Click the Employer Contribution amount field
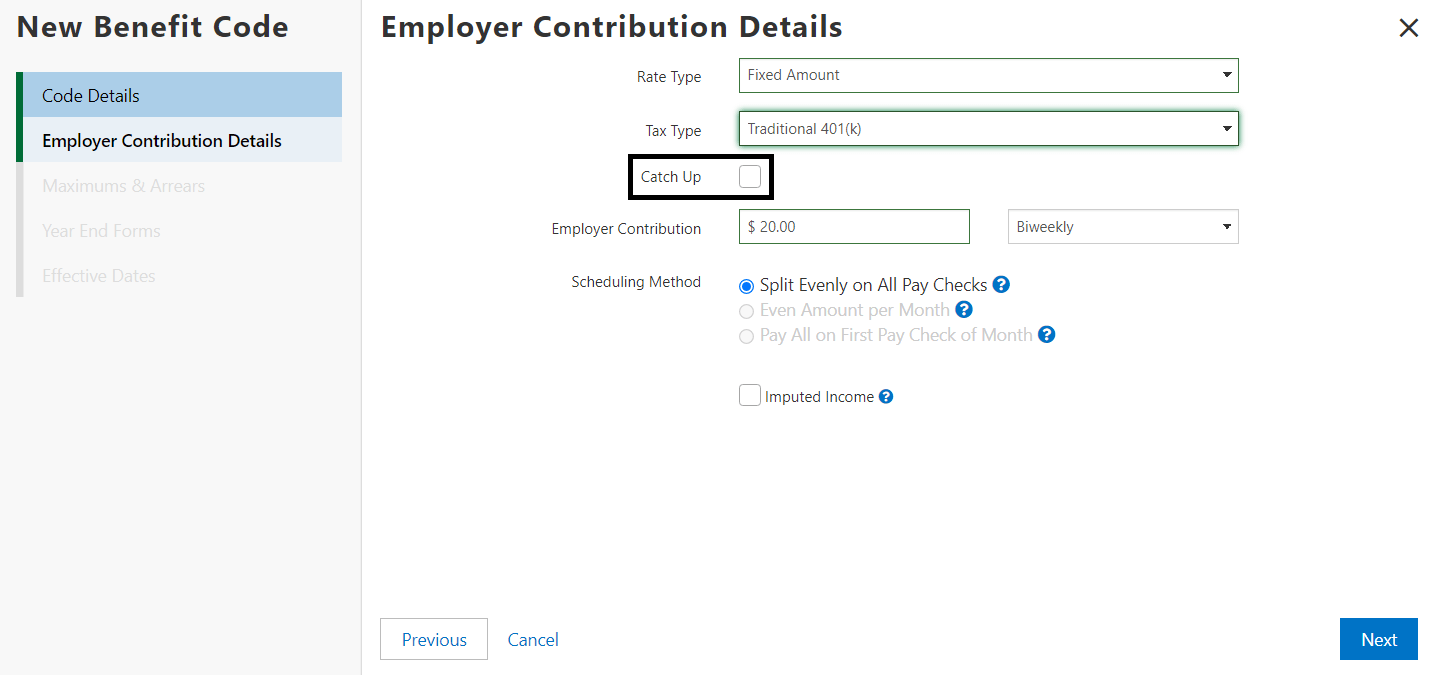This screenshot has height=675, width=1433. pyautogui.click(x=854, y=227)
